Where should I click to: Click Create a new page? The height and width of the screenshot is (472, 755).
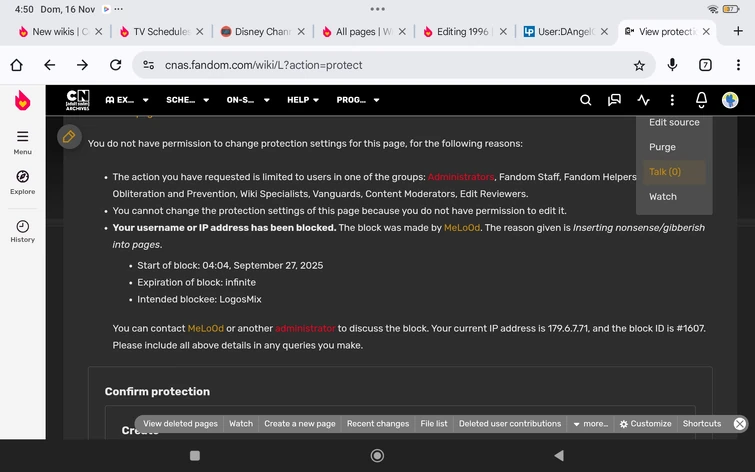pyautogui.click(x=299, y=424)
